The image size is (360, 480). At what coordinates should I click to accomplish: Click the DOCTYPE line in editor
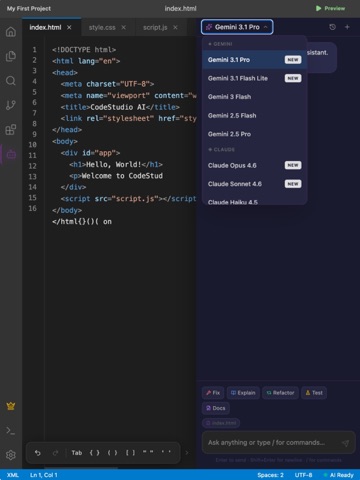pyautogui.click(x=84, y=50)
